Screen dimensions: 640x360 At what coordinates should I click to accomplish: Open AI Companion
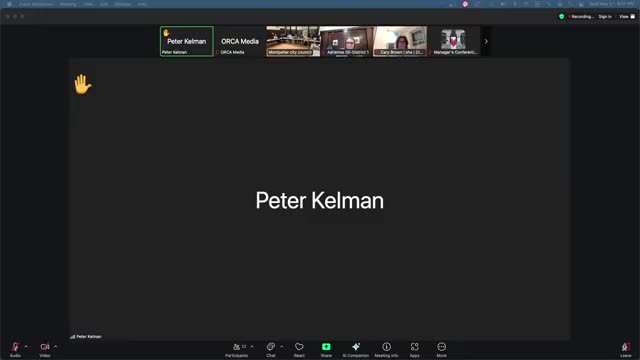click(x=356, y=350)
